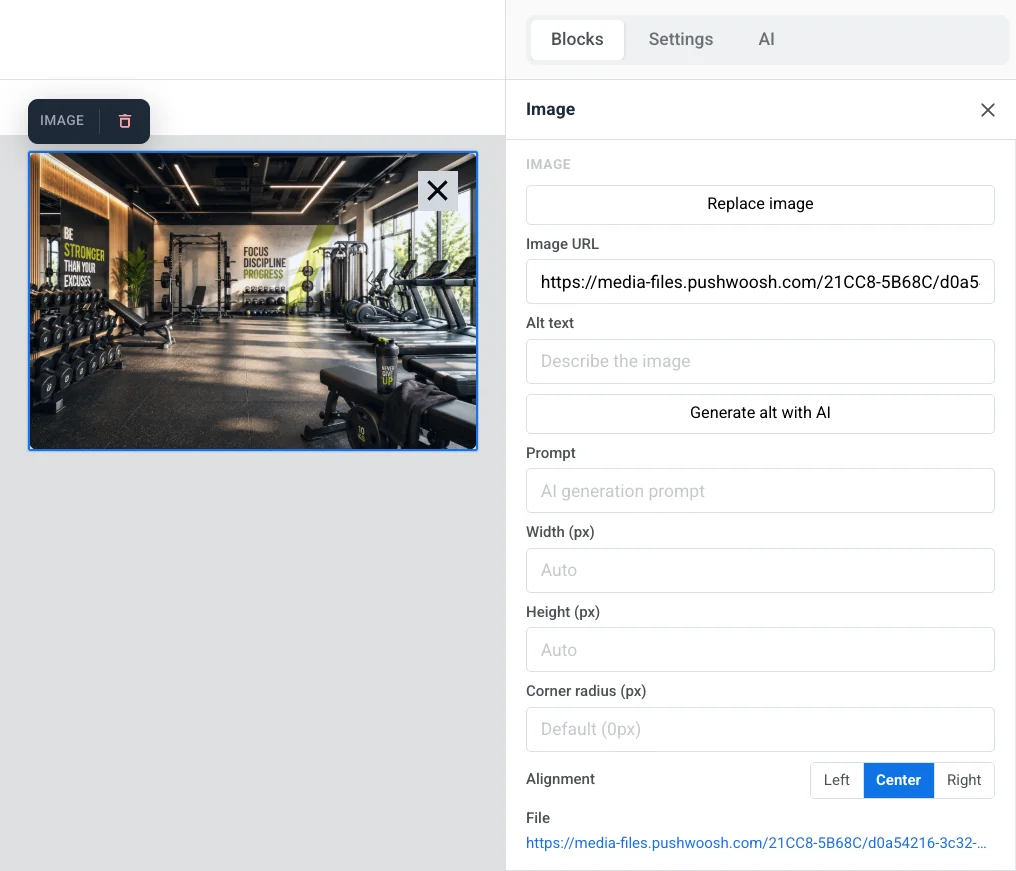Switch to the Blocks tab
The height and width of the screenshot is (871, 1016).
click(x=577, y=40)
